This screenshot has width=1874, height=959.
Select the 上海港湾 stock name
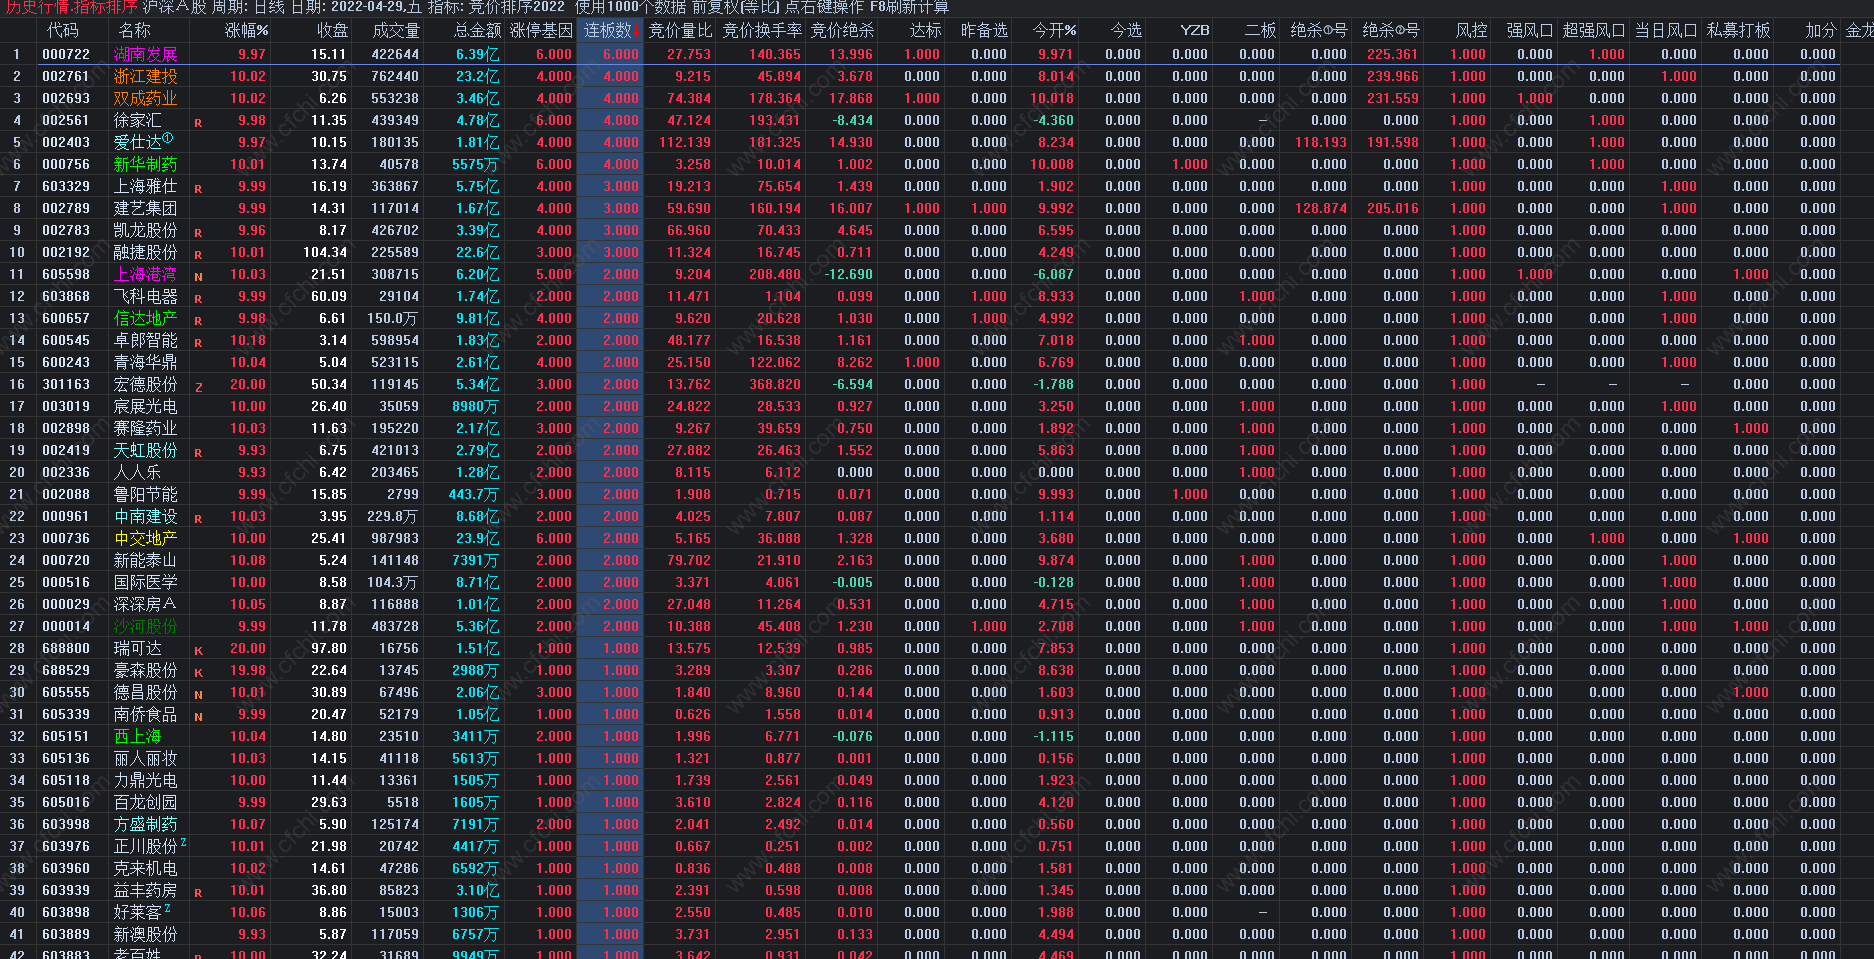pos(145,274)
